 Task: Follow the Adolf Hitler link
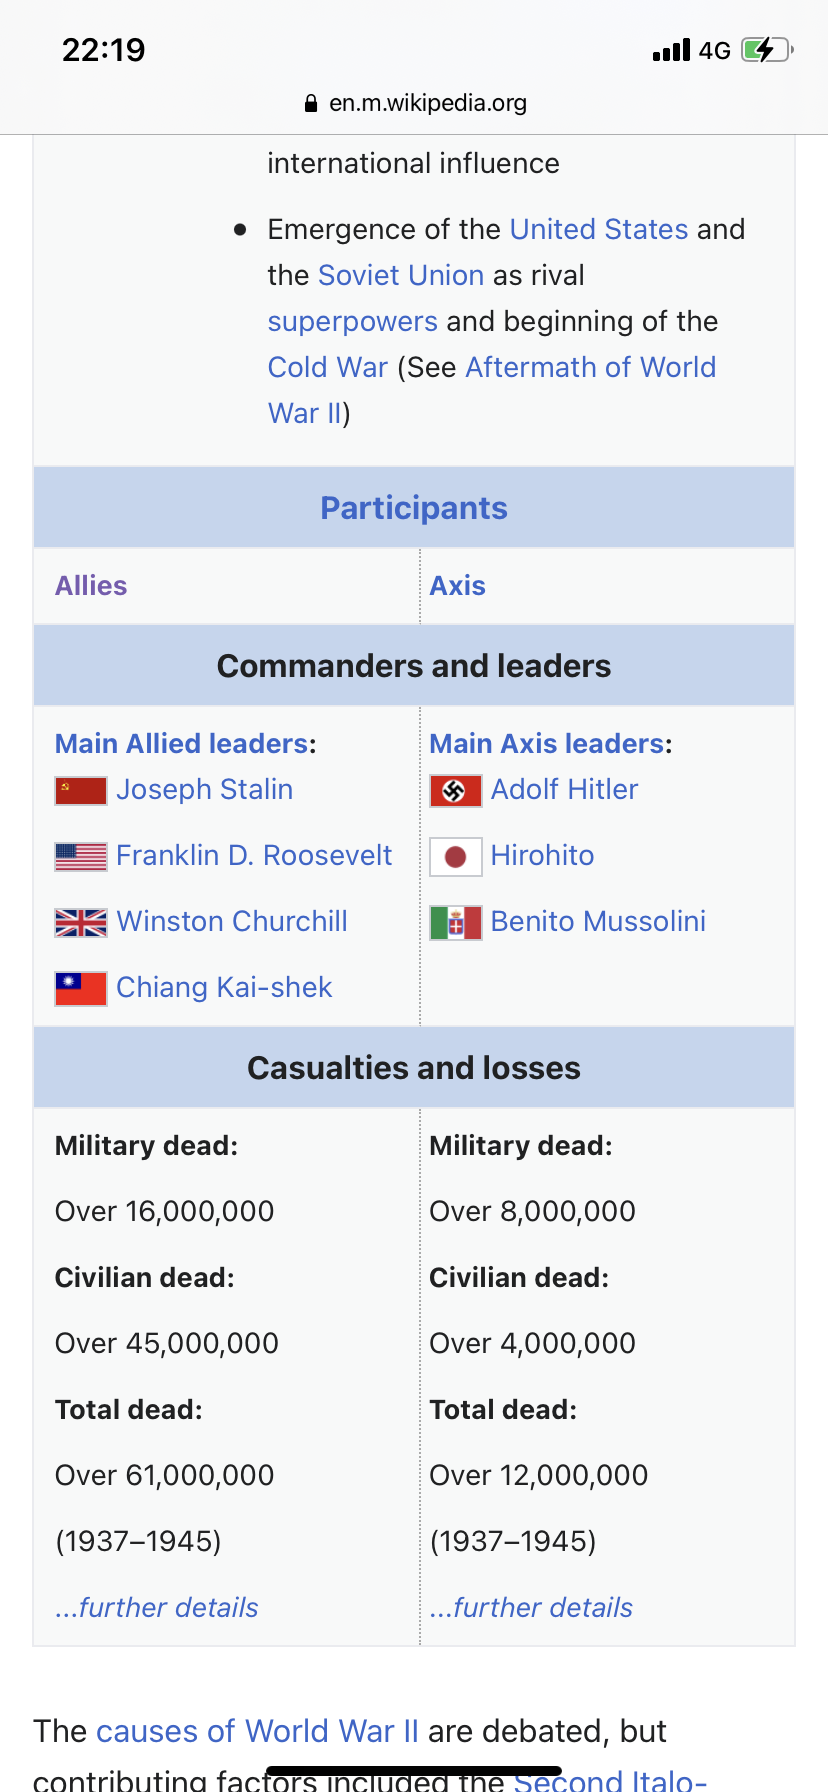[564, 789]
